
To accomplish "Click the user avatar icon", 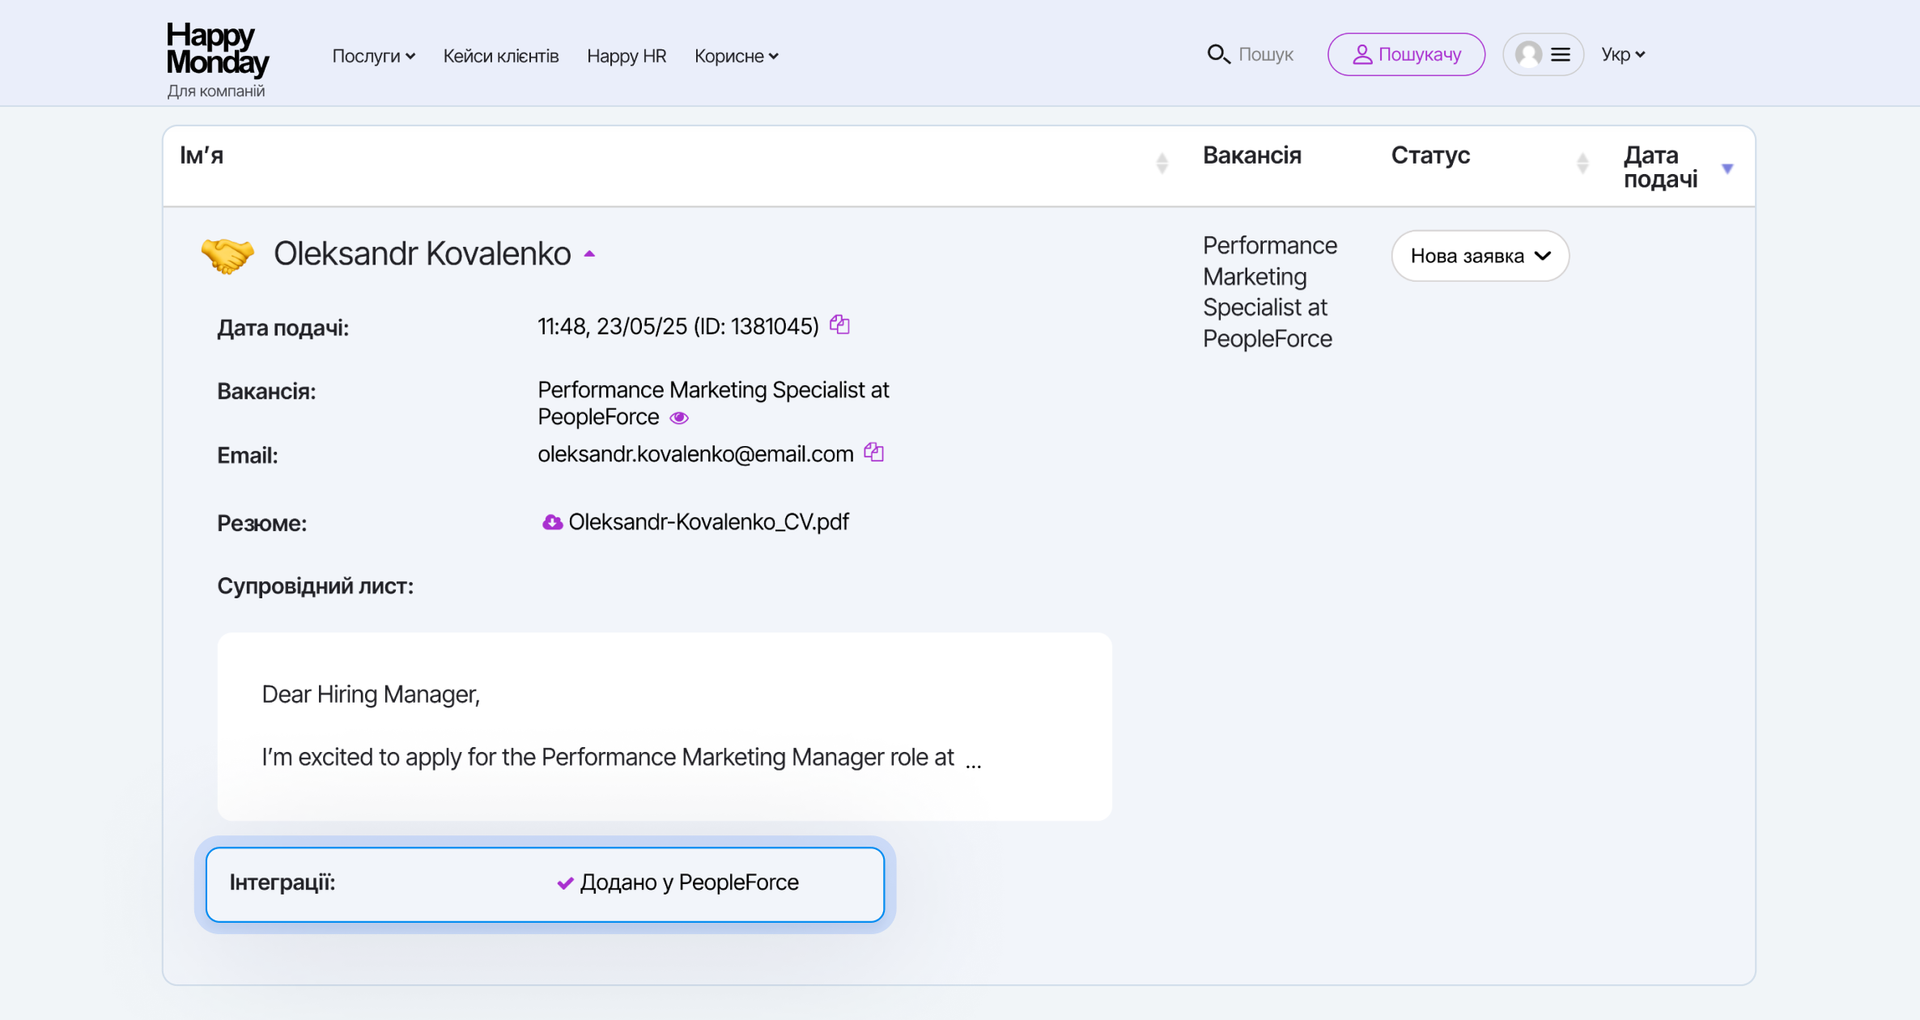I will coord(1528,54).
